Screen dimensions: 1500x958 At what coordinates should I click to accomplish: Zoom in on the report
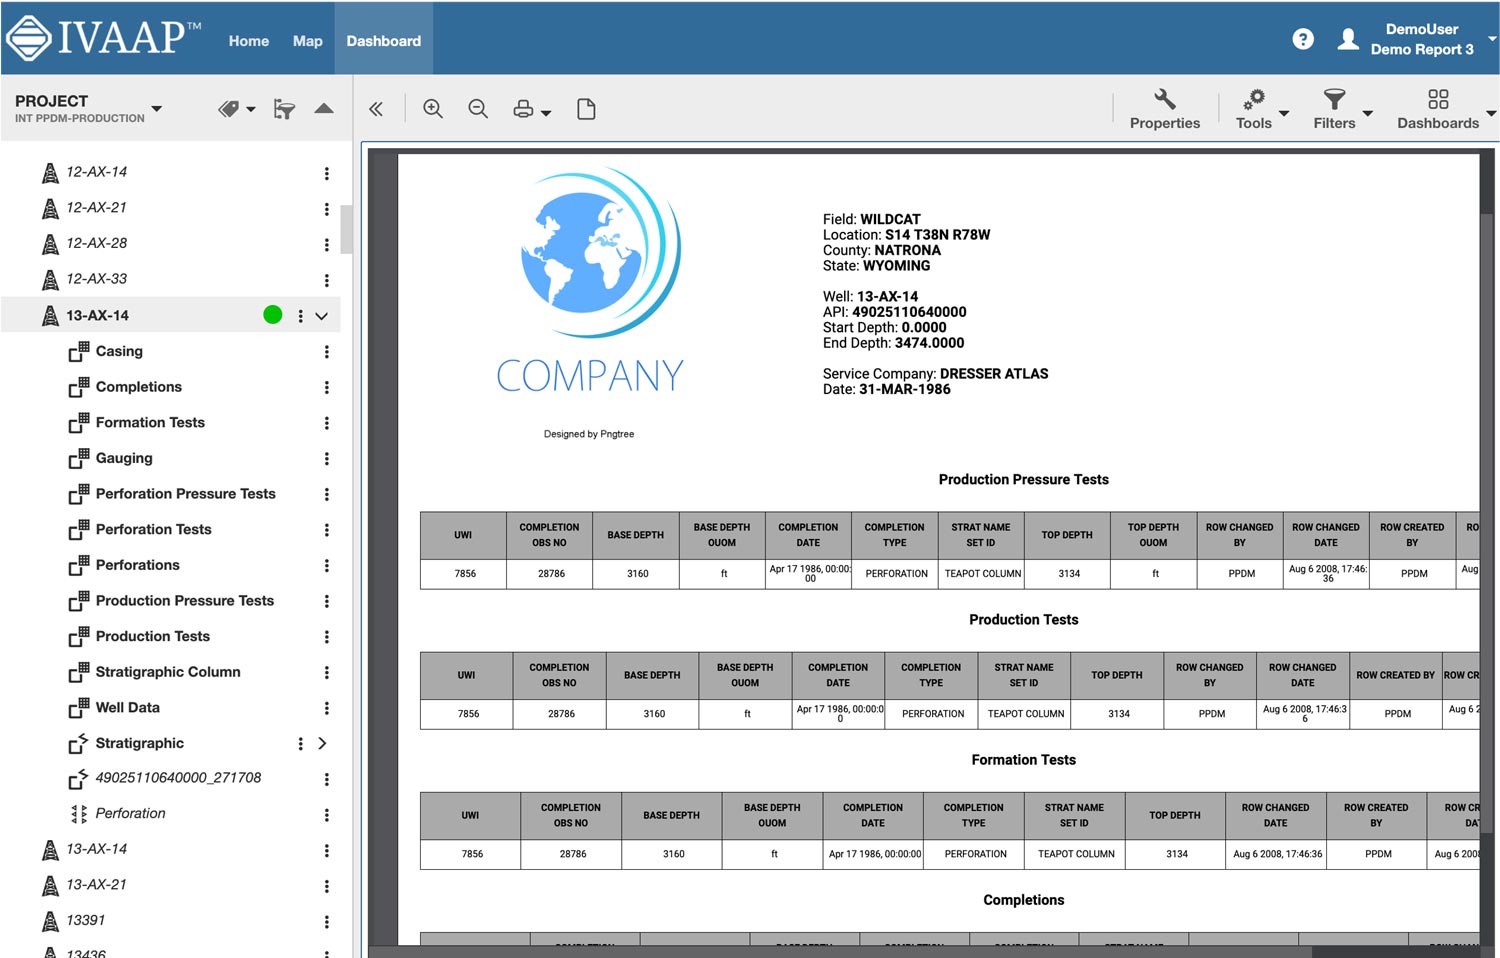click(433, 109)
